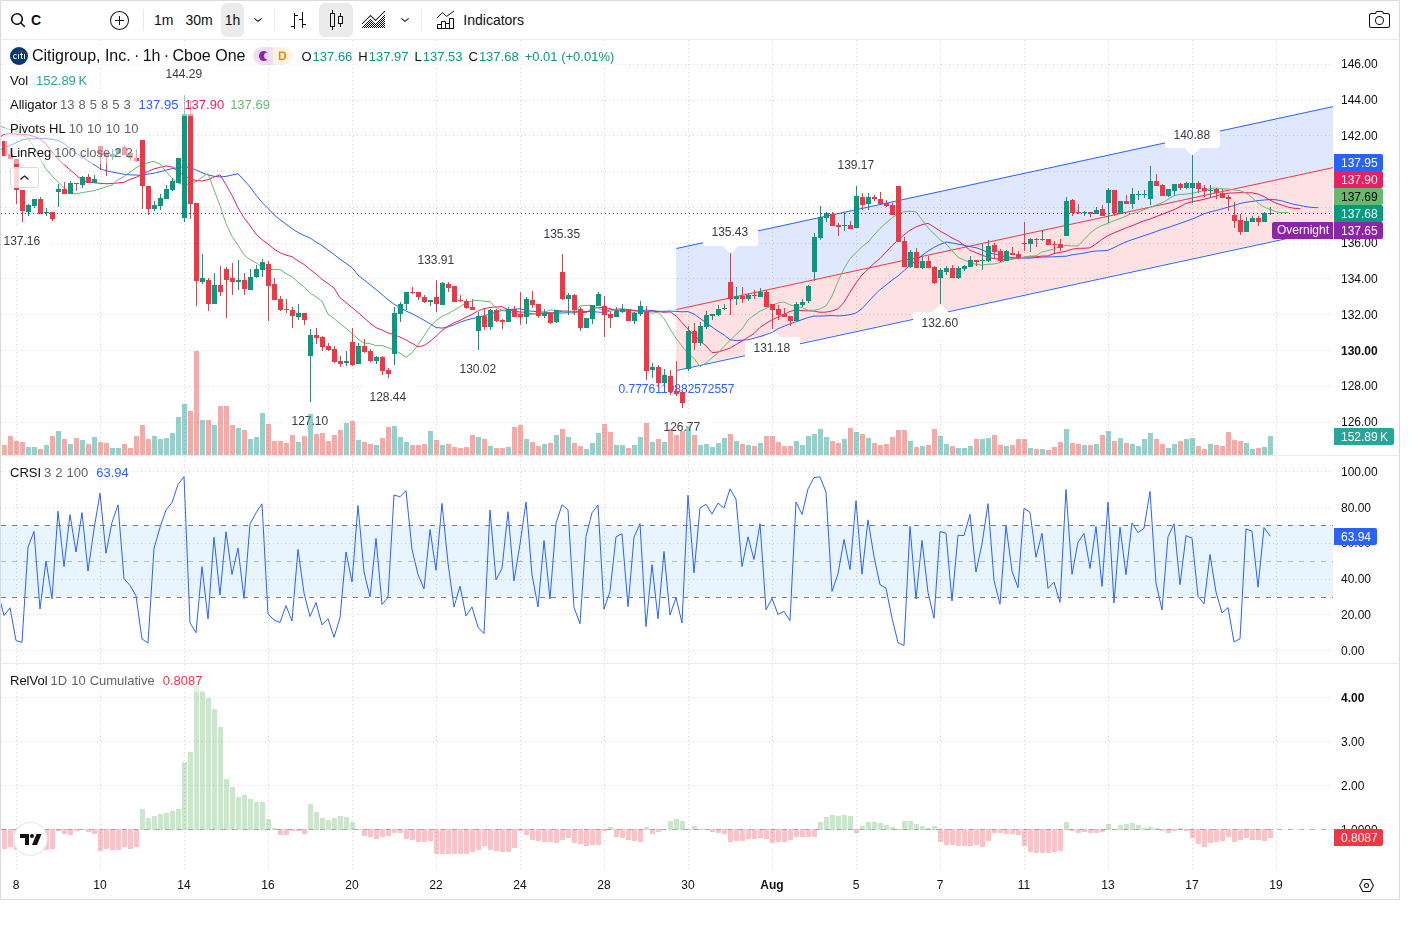1420x950 pixels.
Task: Click the 0.8087 RelVol axis label
Action: [x=1358, y=838]
